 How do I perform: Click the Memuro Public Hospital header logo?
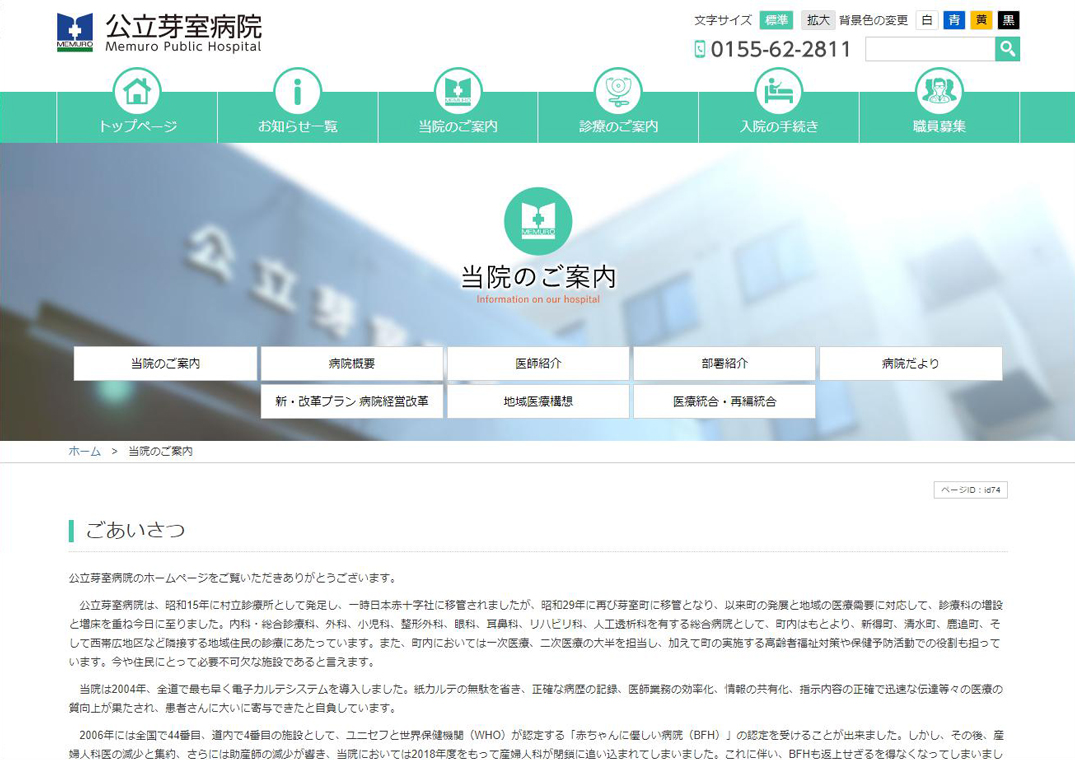[x=160, y=32]
